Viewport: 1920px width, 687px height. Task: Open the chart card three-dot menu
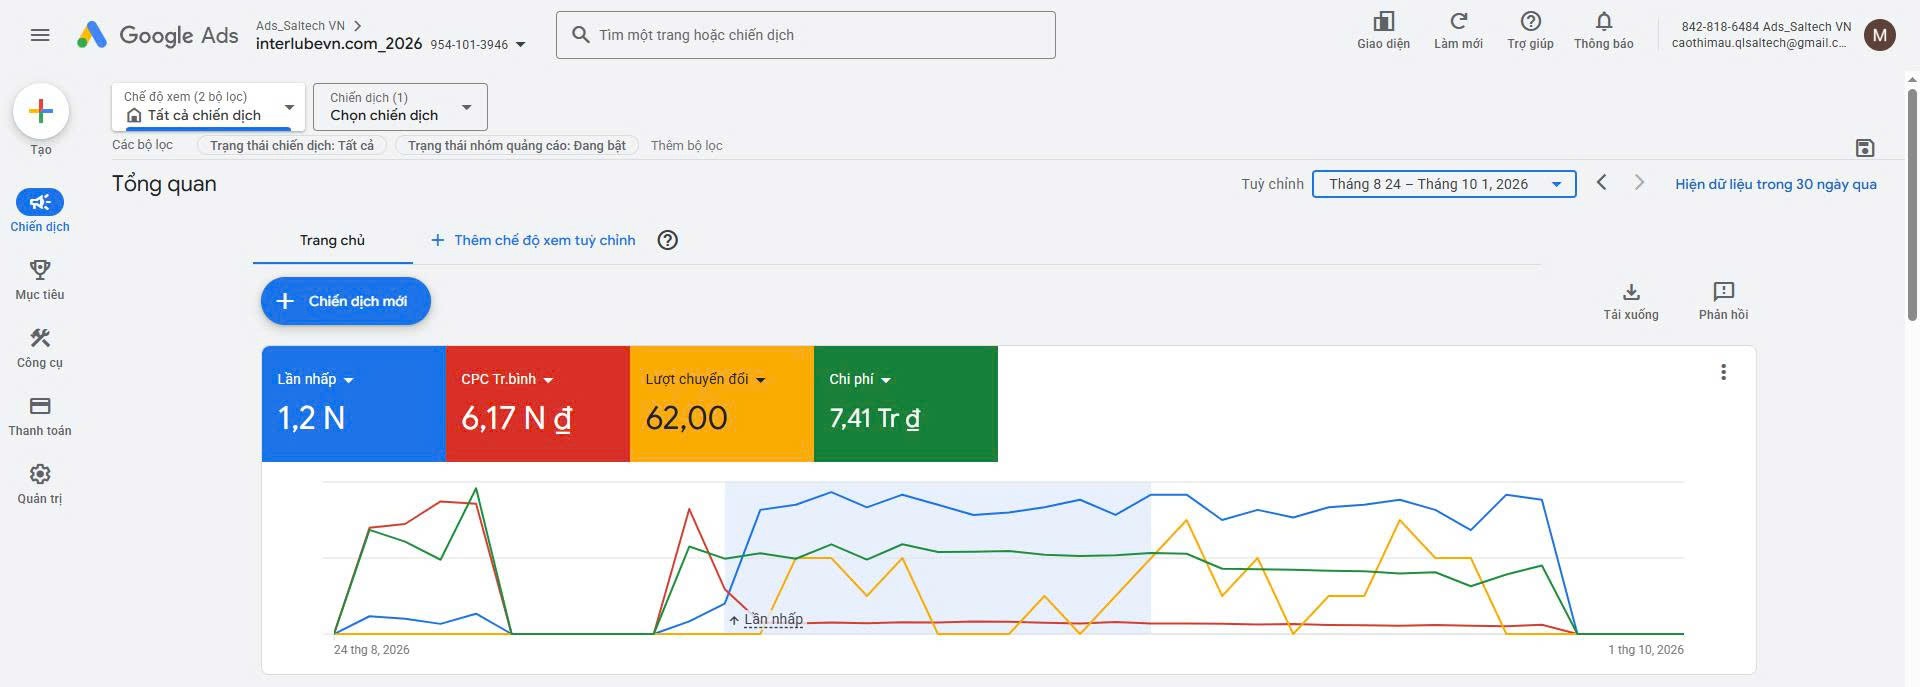pyautogui.click(x=1723, y=372)
